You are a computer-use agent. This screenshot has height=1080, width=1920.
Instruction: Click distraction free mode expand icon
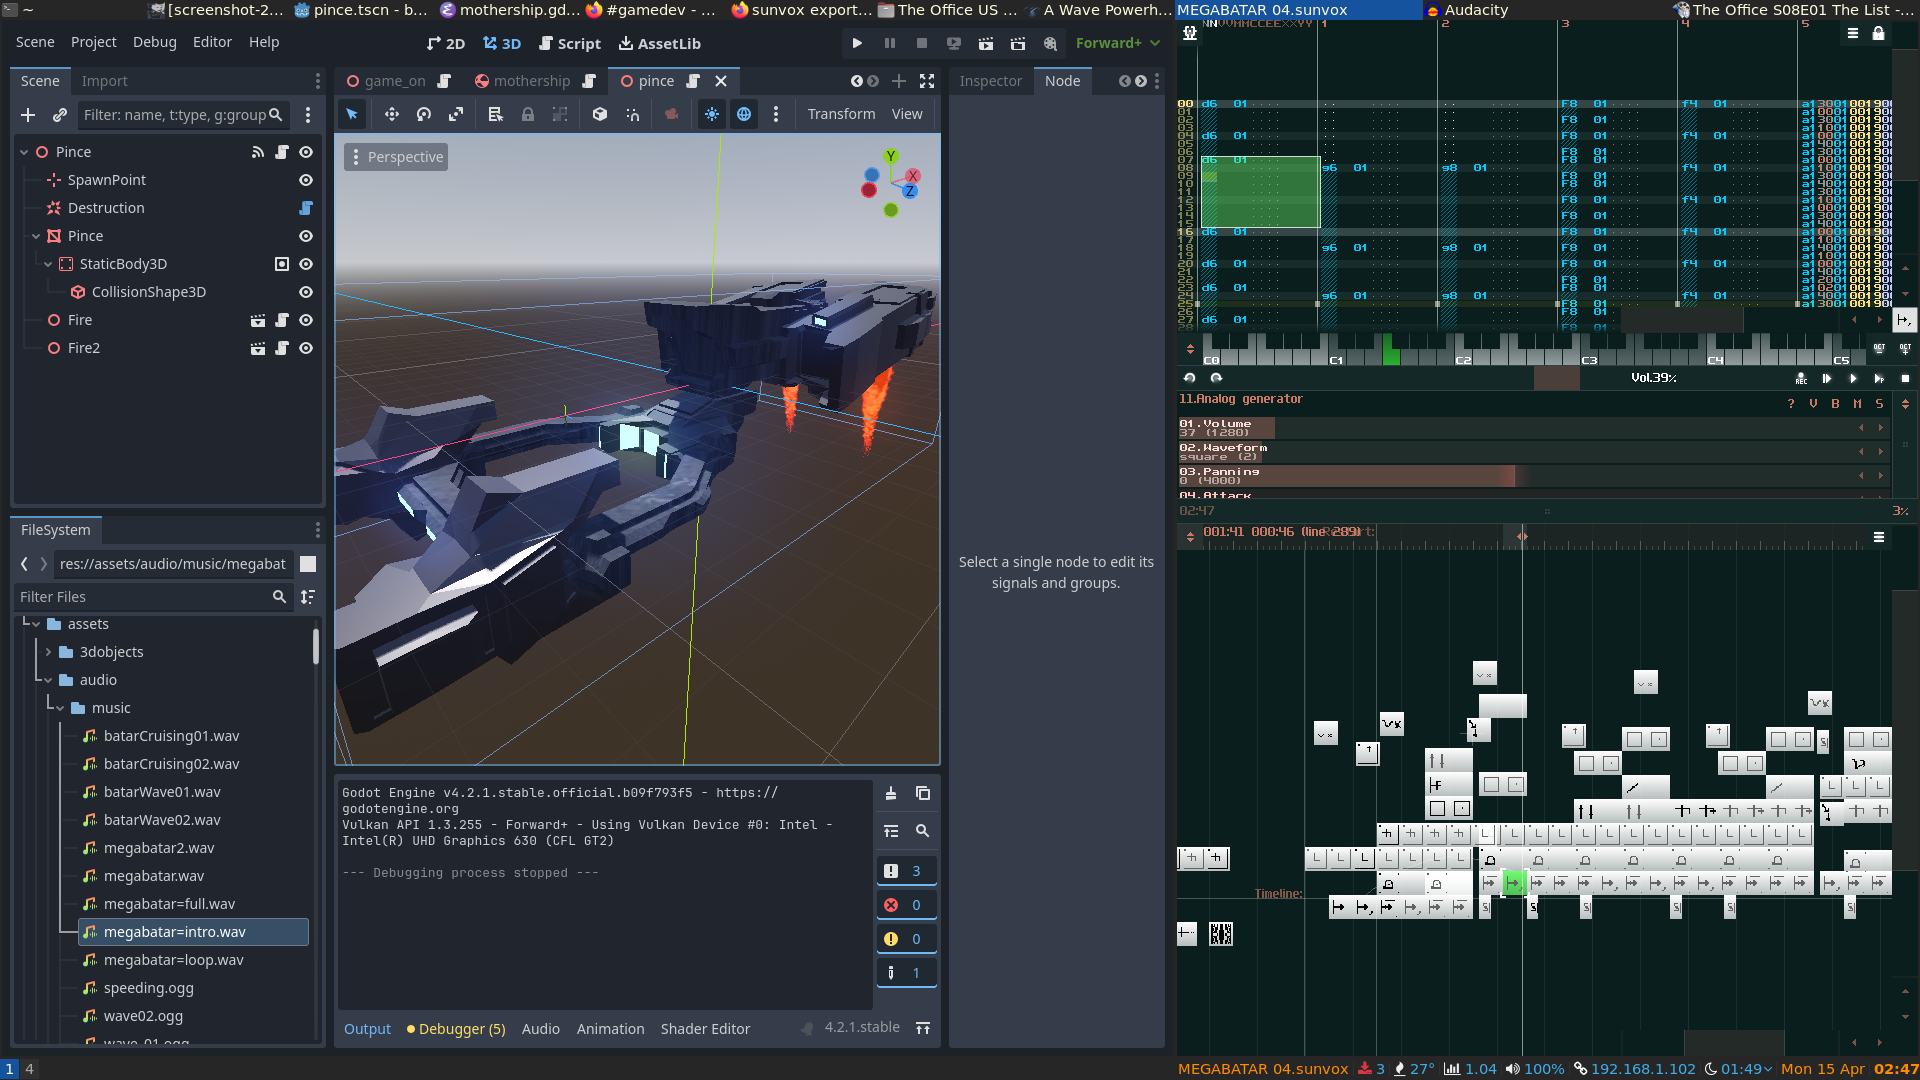point(927,81)
